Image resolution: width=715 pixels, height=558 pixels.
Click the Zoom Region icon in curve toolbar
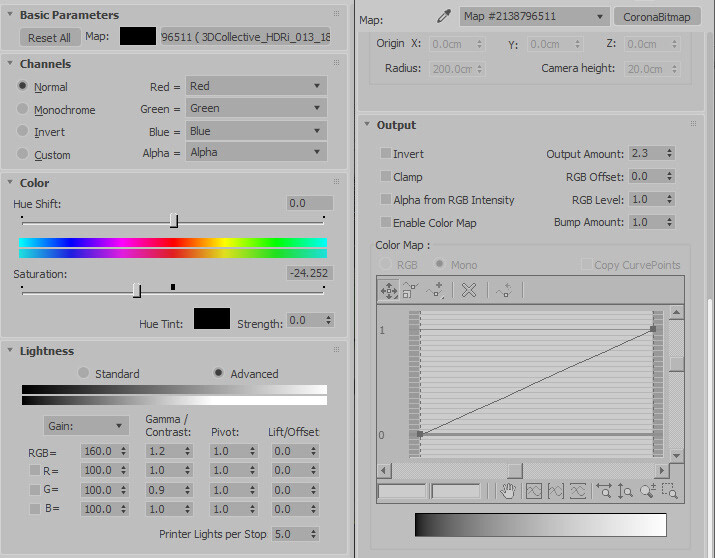(669, 491)
